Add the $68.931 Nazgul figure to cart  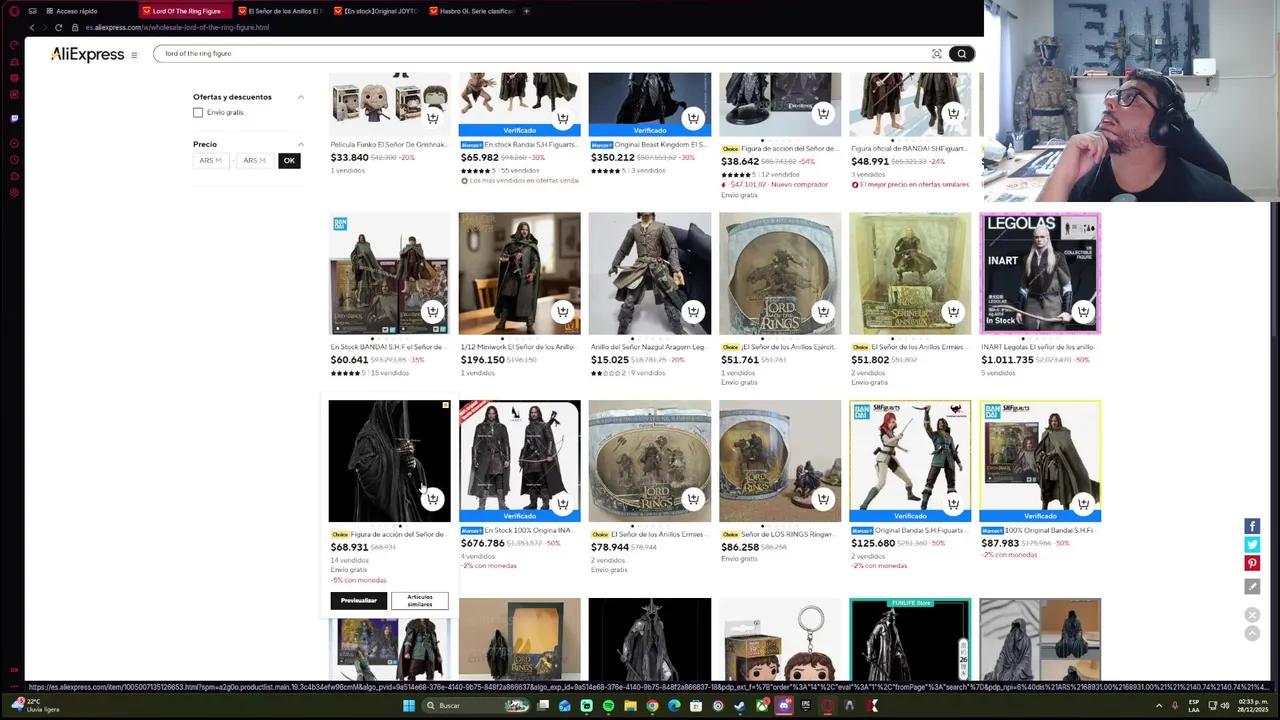432,499
